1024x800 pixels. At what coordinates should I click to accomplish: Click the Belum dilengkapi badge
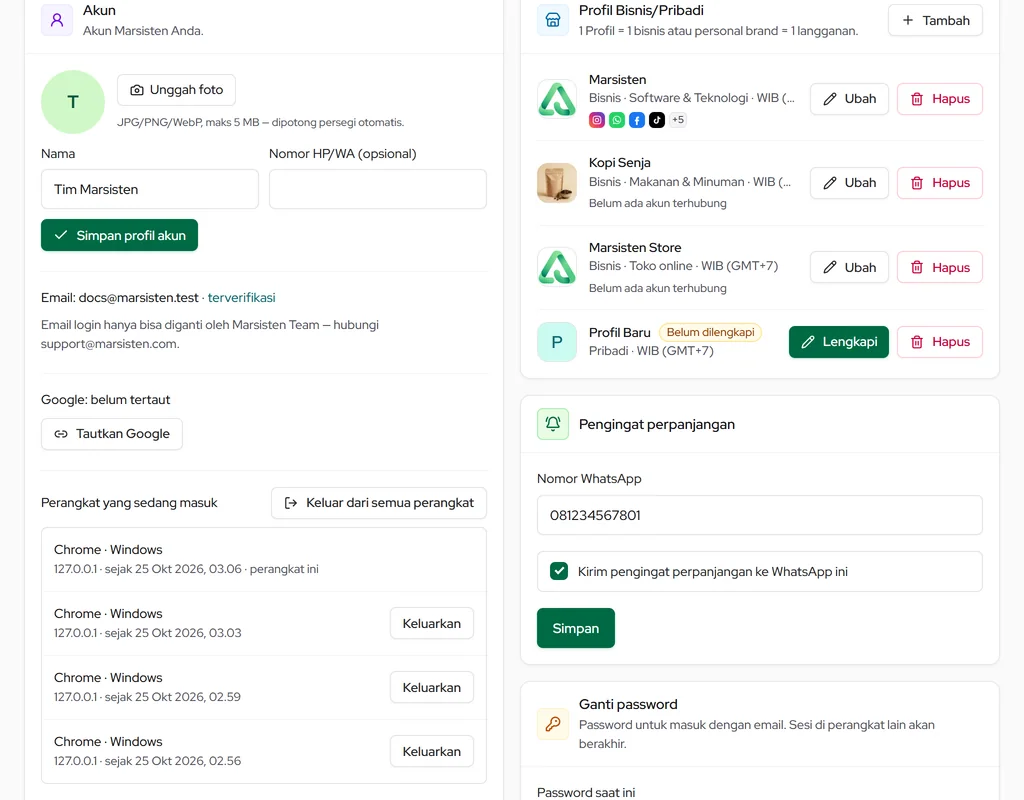coord(710,332)
